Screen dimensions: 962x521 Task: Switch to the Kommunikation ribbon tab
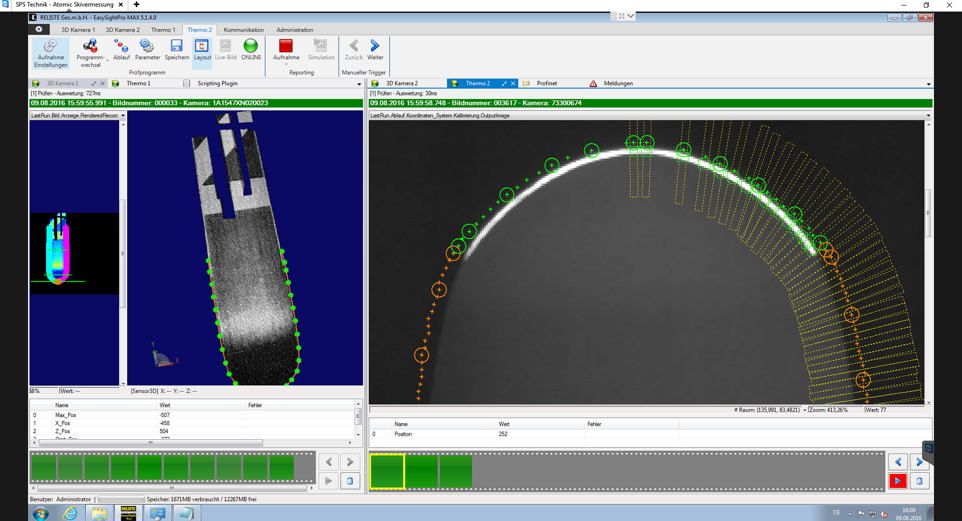click(243, 30)
